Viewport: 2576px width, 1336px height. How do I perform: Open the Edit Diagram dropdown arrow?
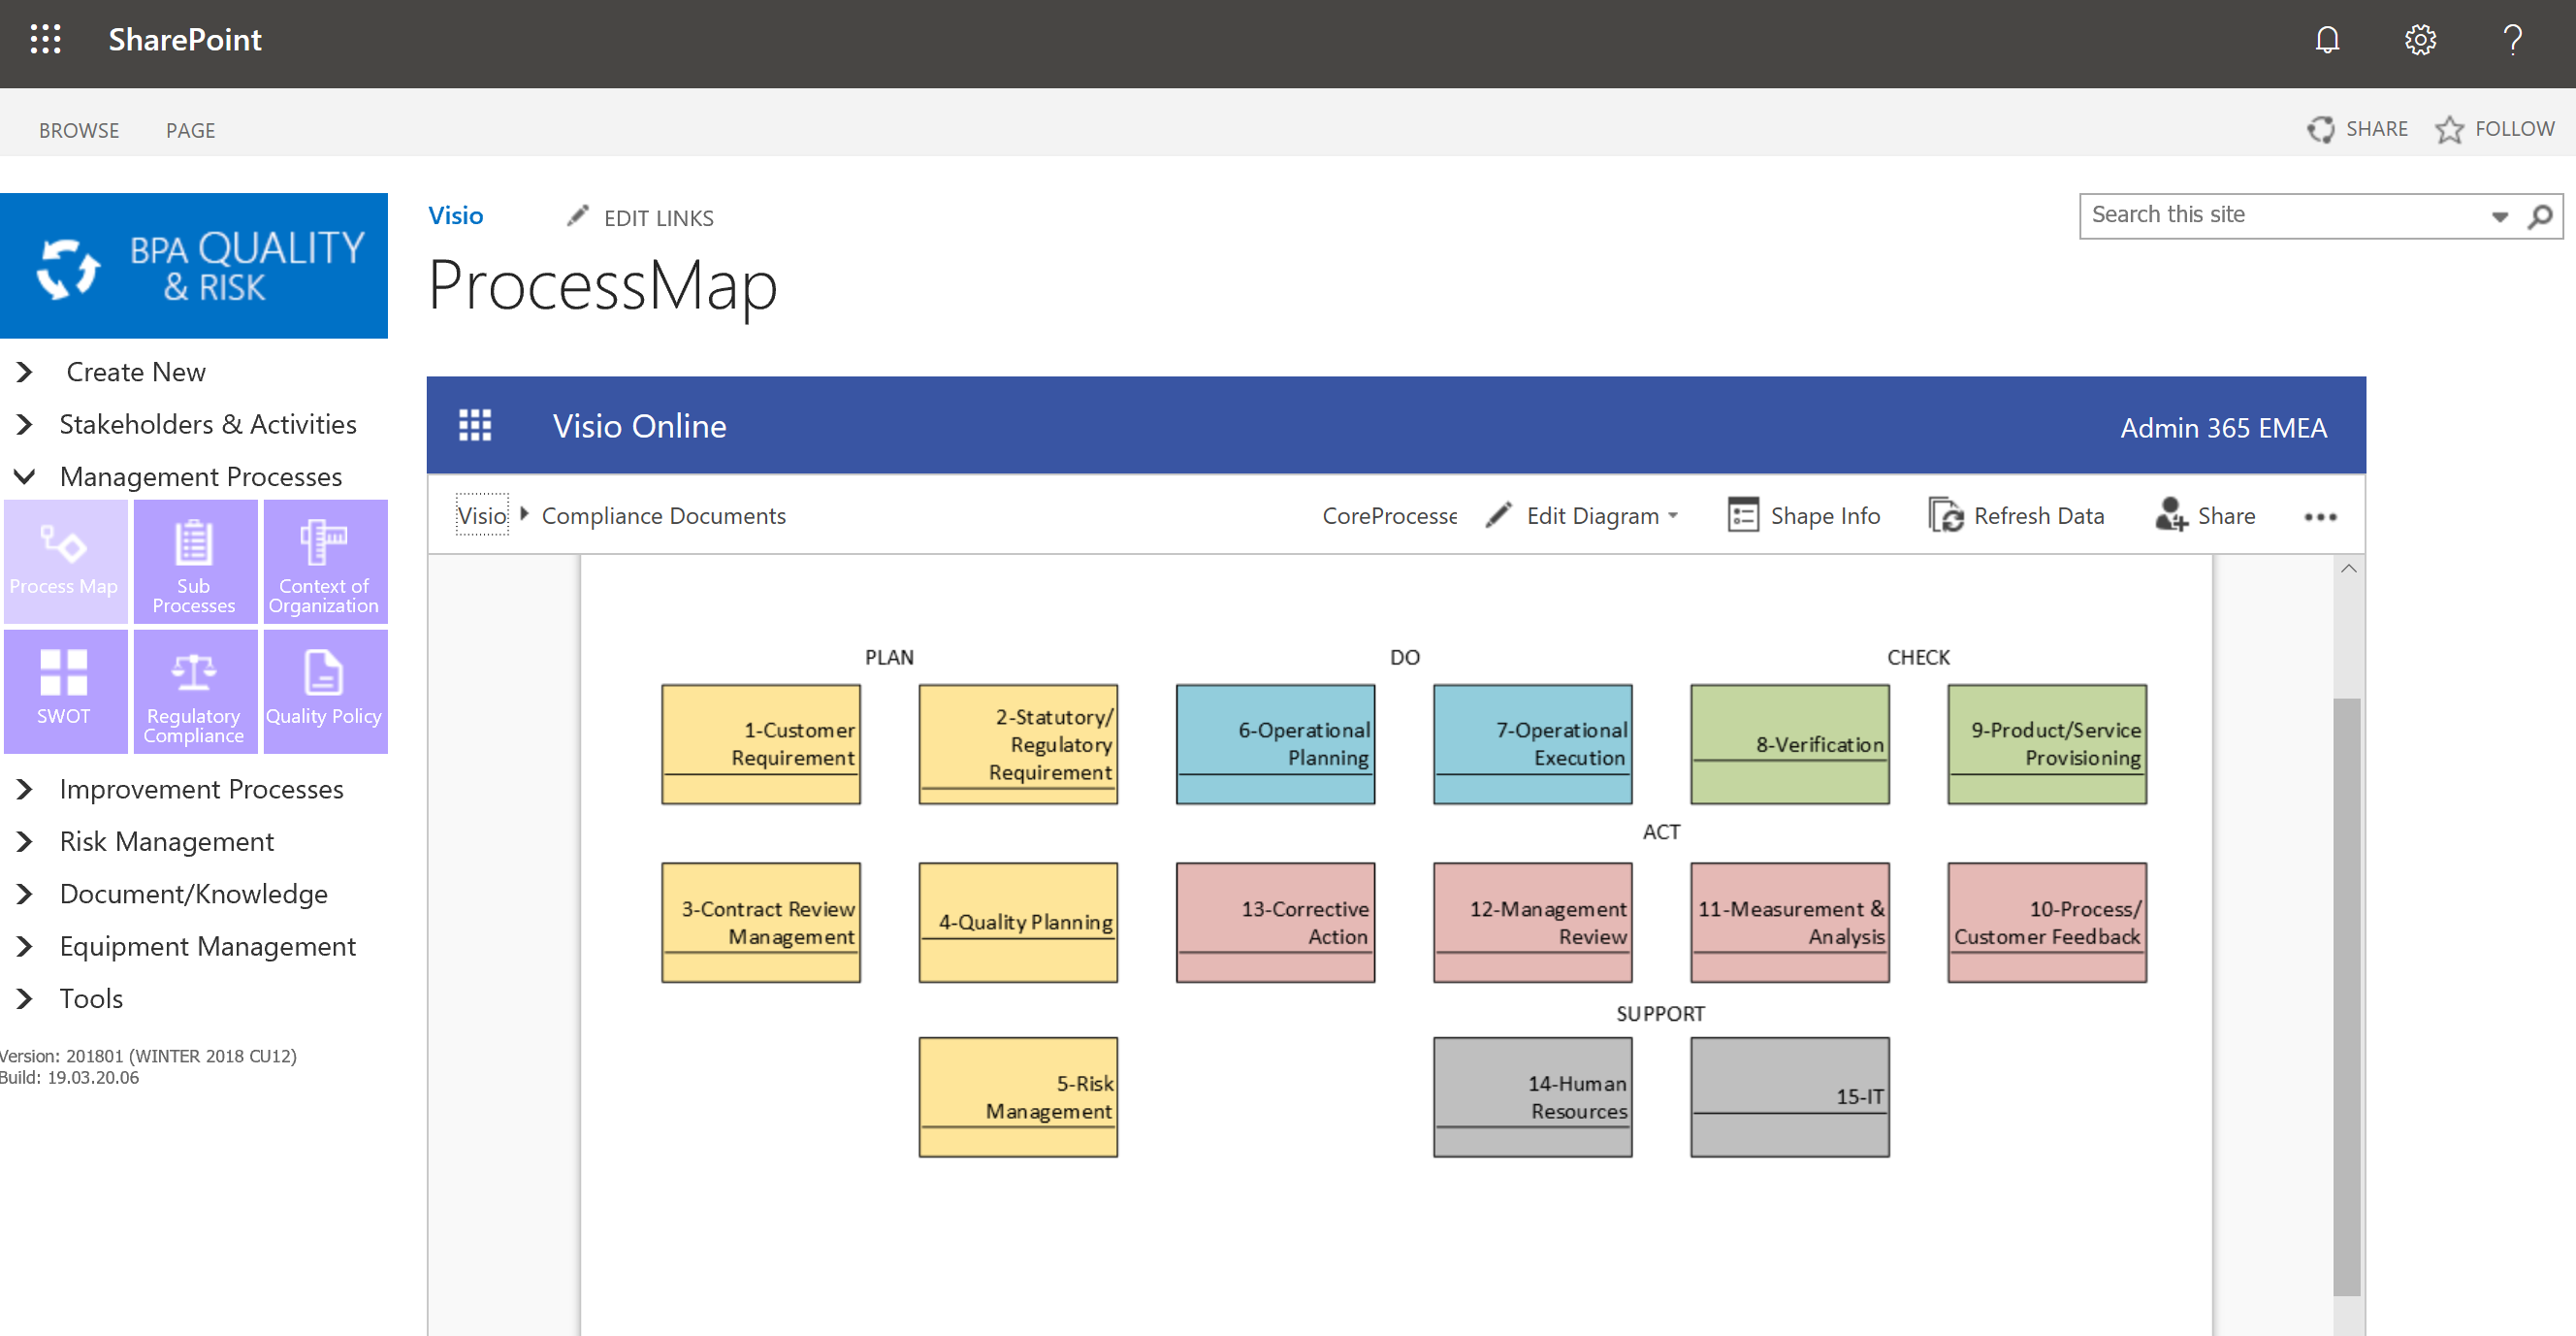[x=1673, y=516]
